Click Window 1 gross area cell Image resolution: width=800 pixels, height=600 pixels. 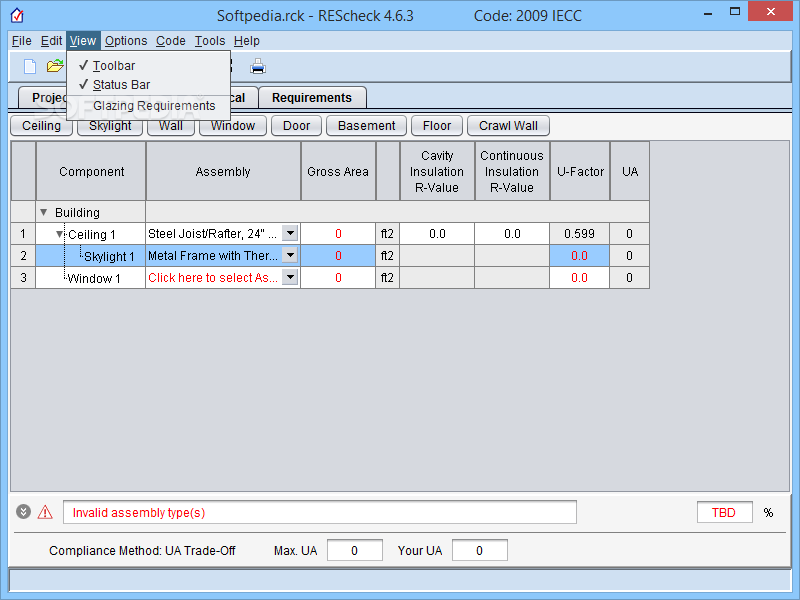[338, 278]
